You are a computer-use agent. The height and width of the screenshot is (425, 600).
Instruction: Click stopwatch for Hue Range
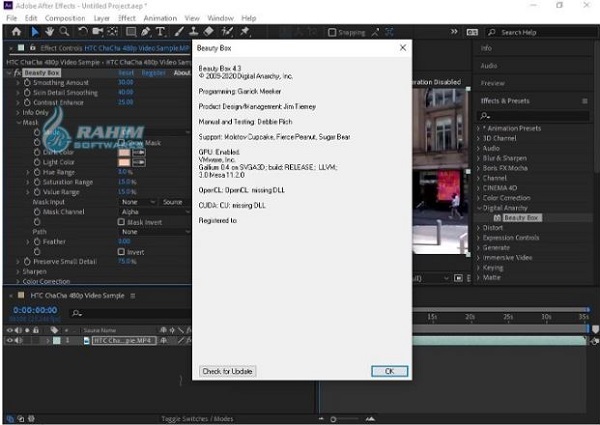click(37, 172)
